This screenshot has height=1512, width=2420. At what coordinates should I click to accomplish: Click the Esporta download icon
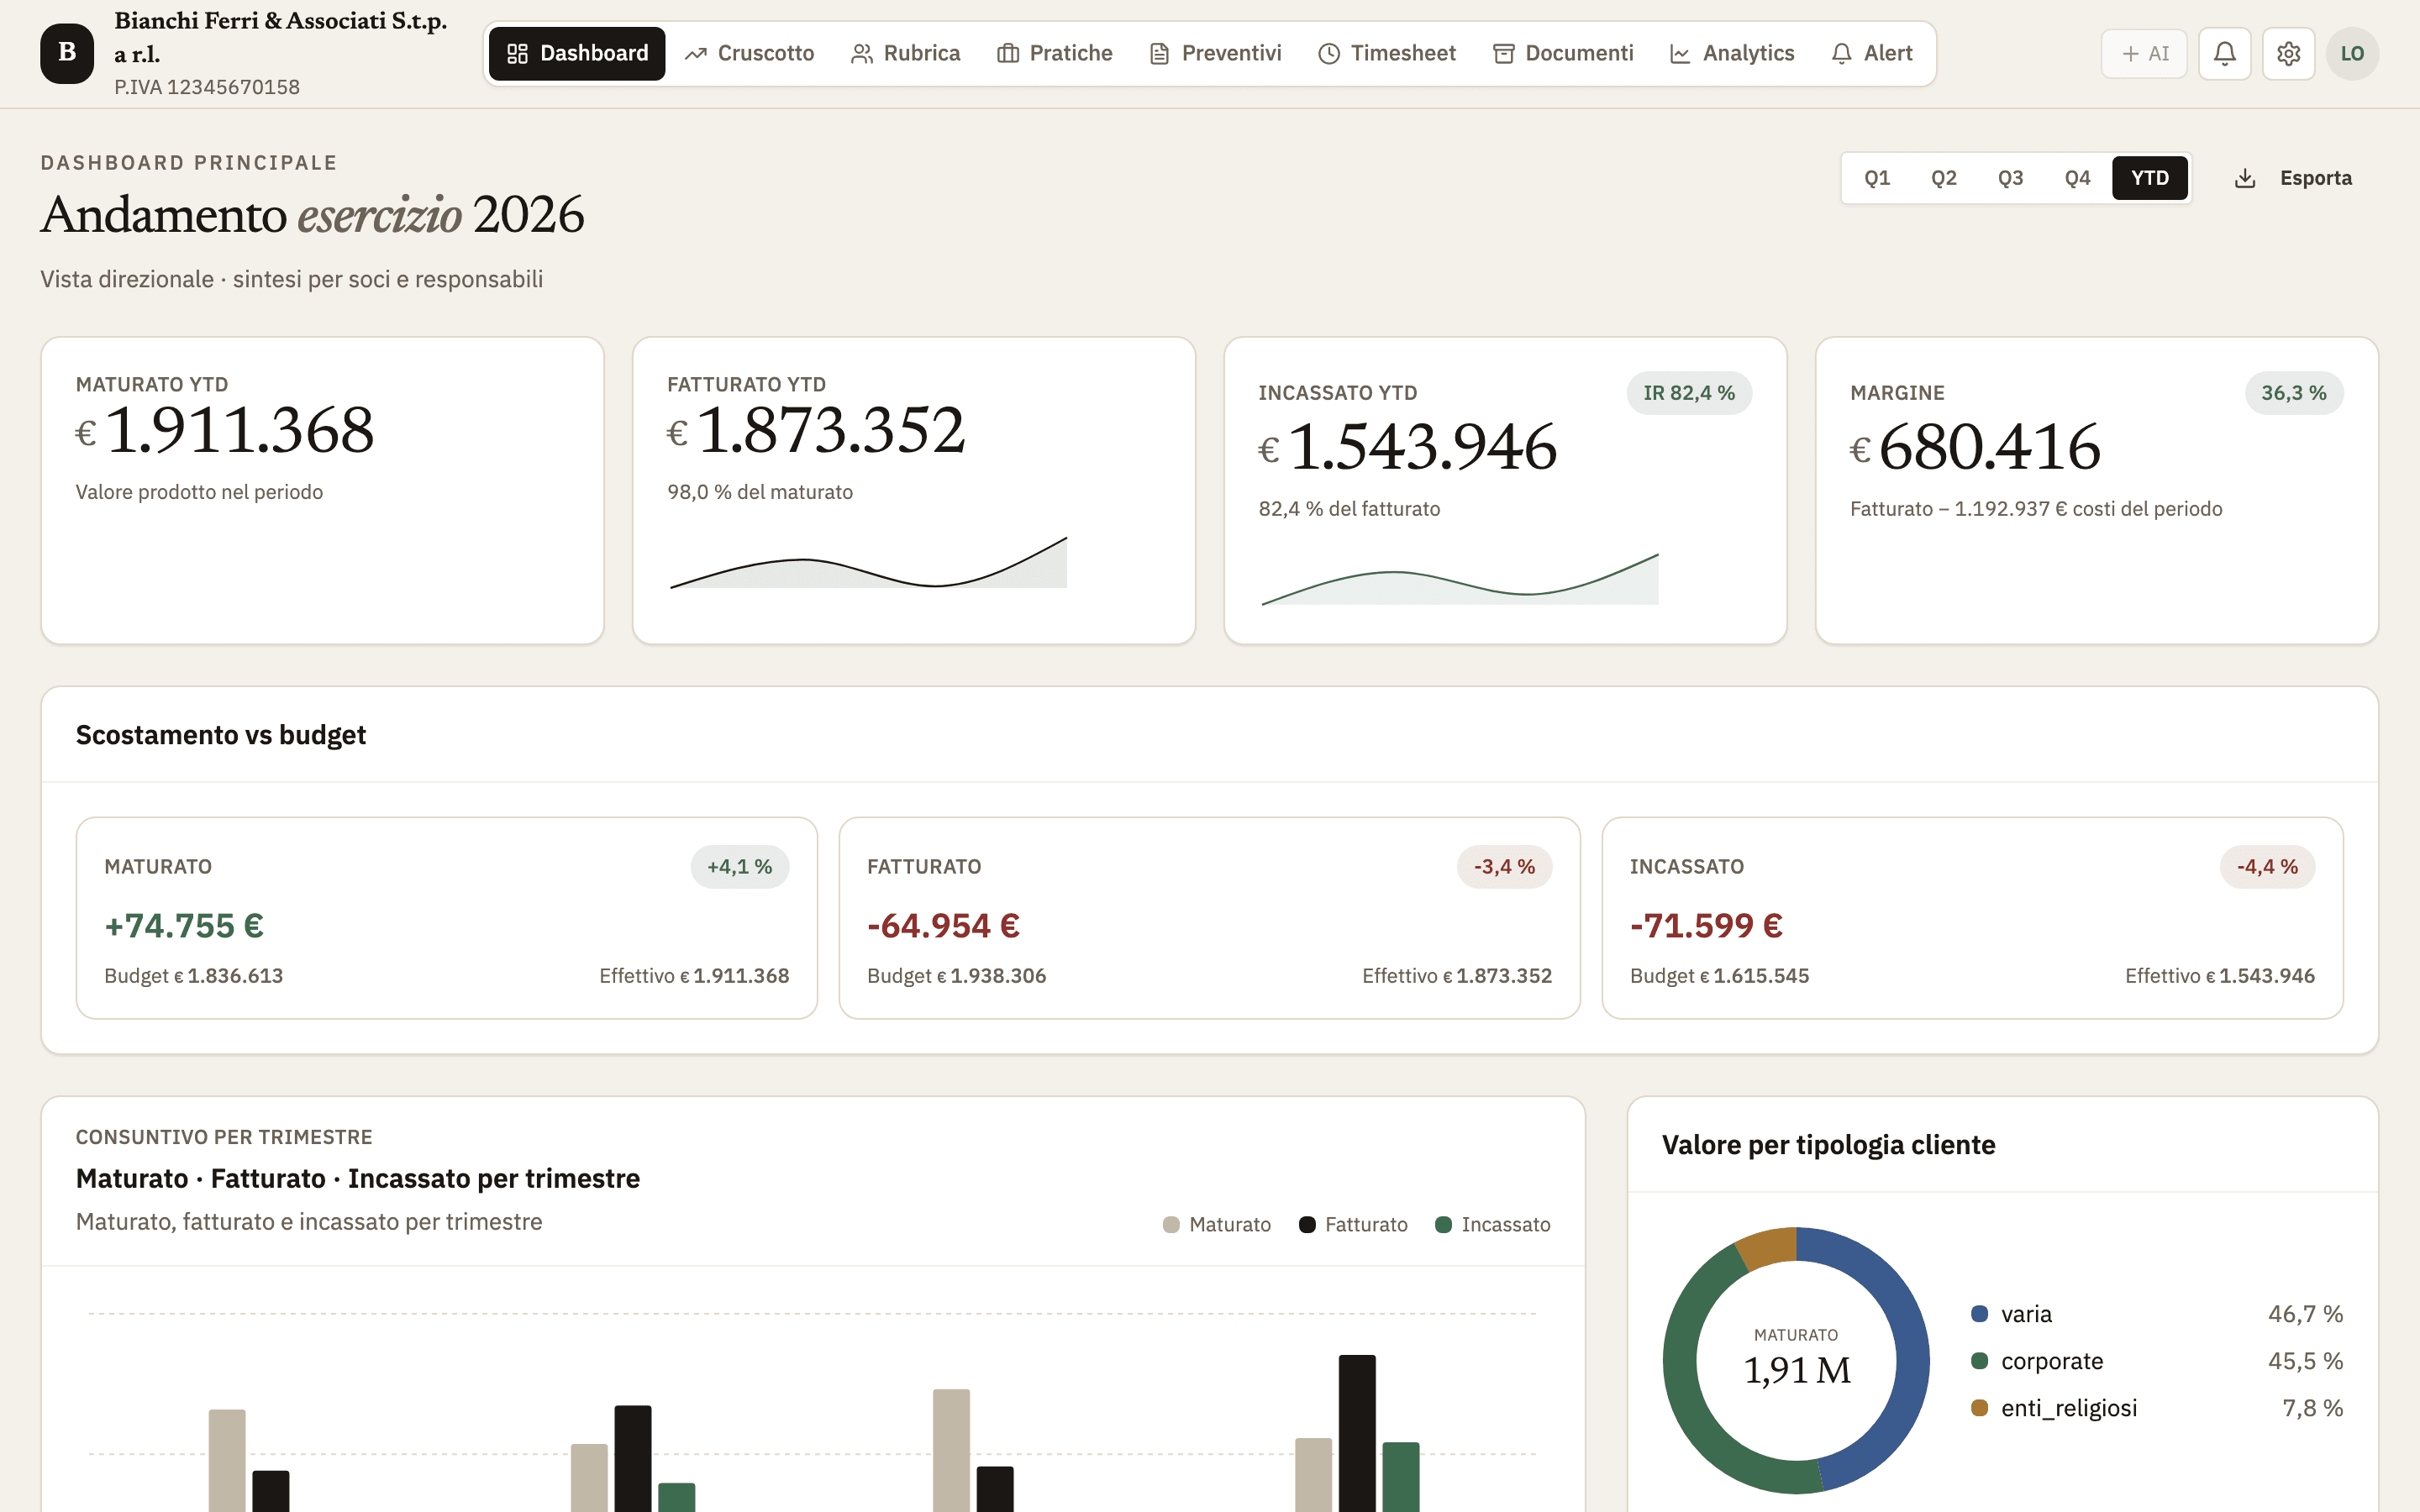pos(2245,178)
